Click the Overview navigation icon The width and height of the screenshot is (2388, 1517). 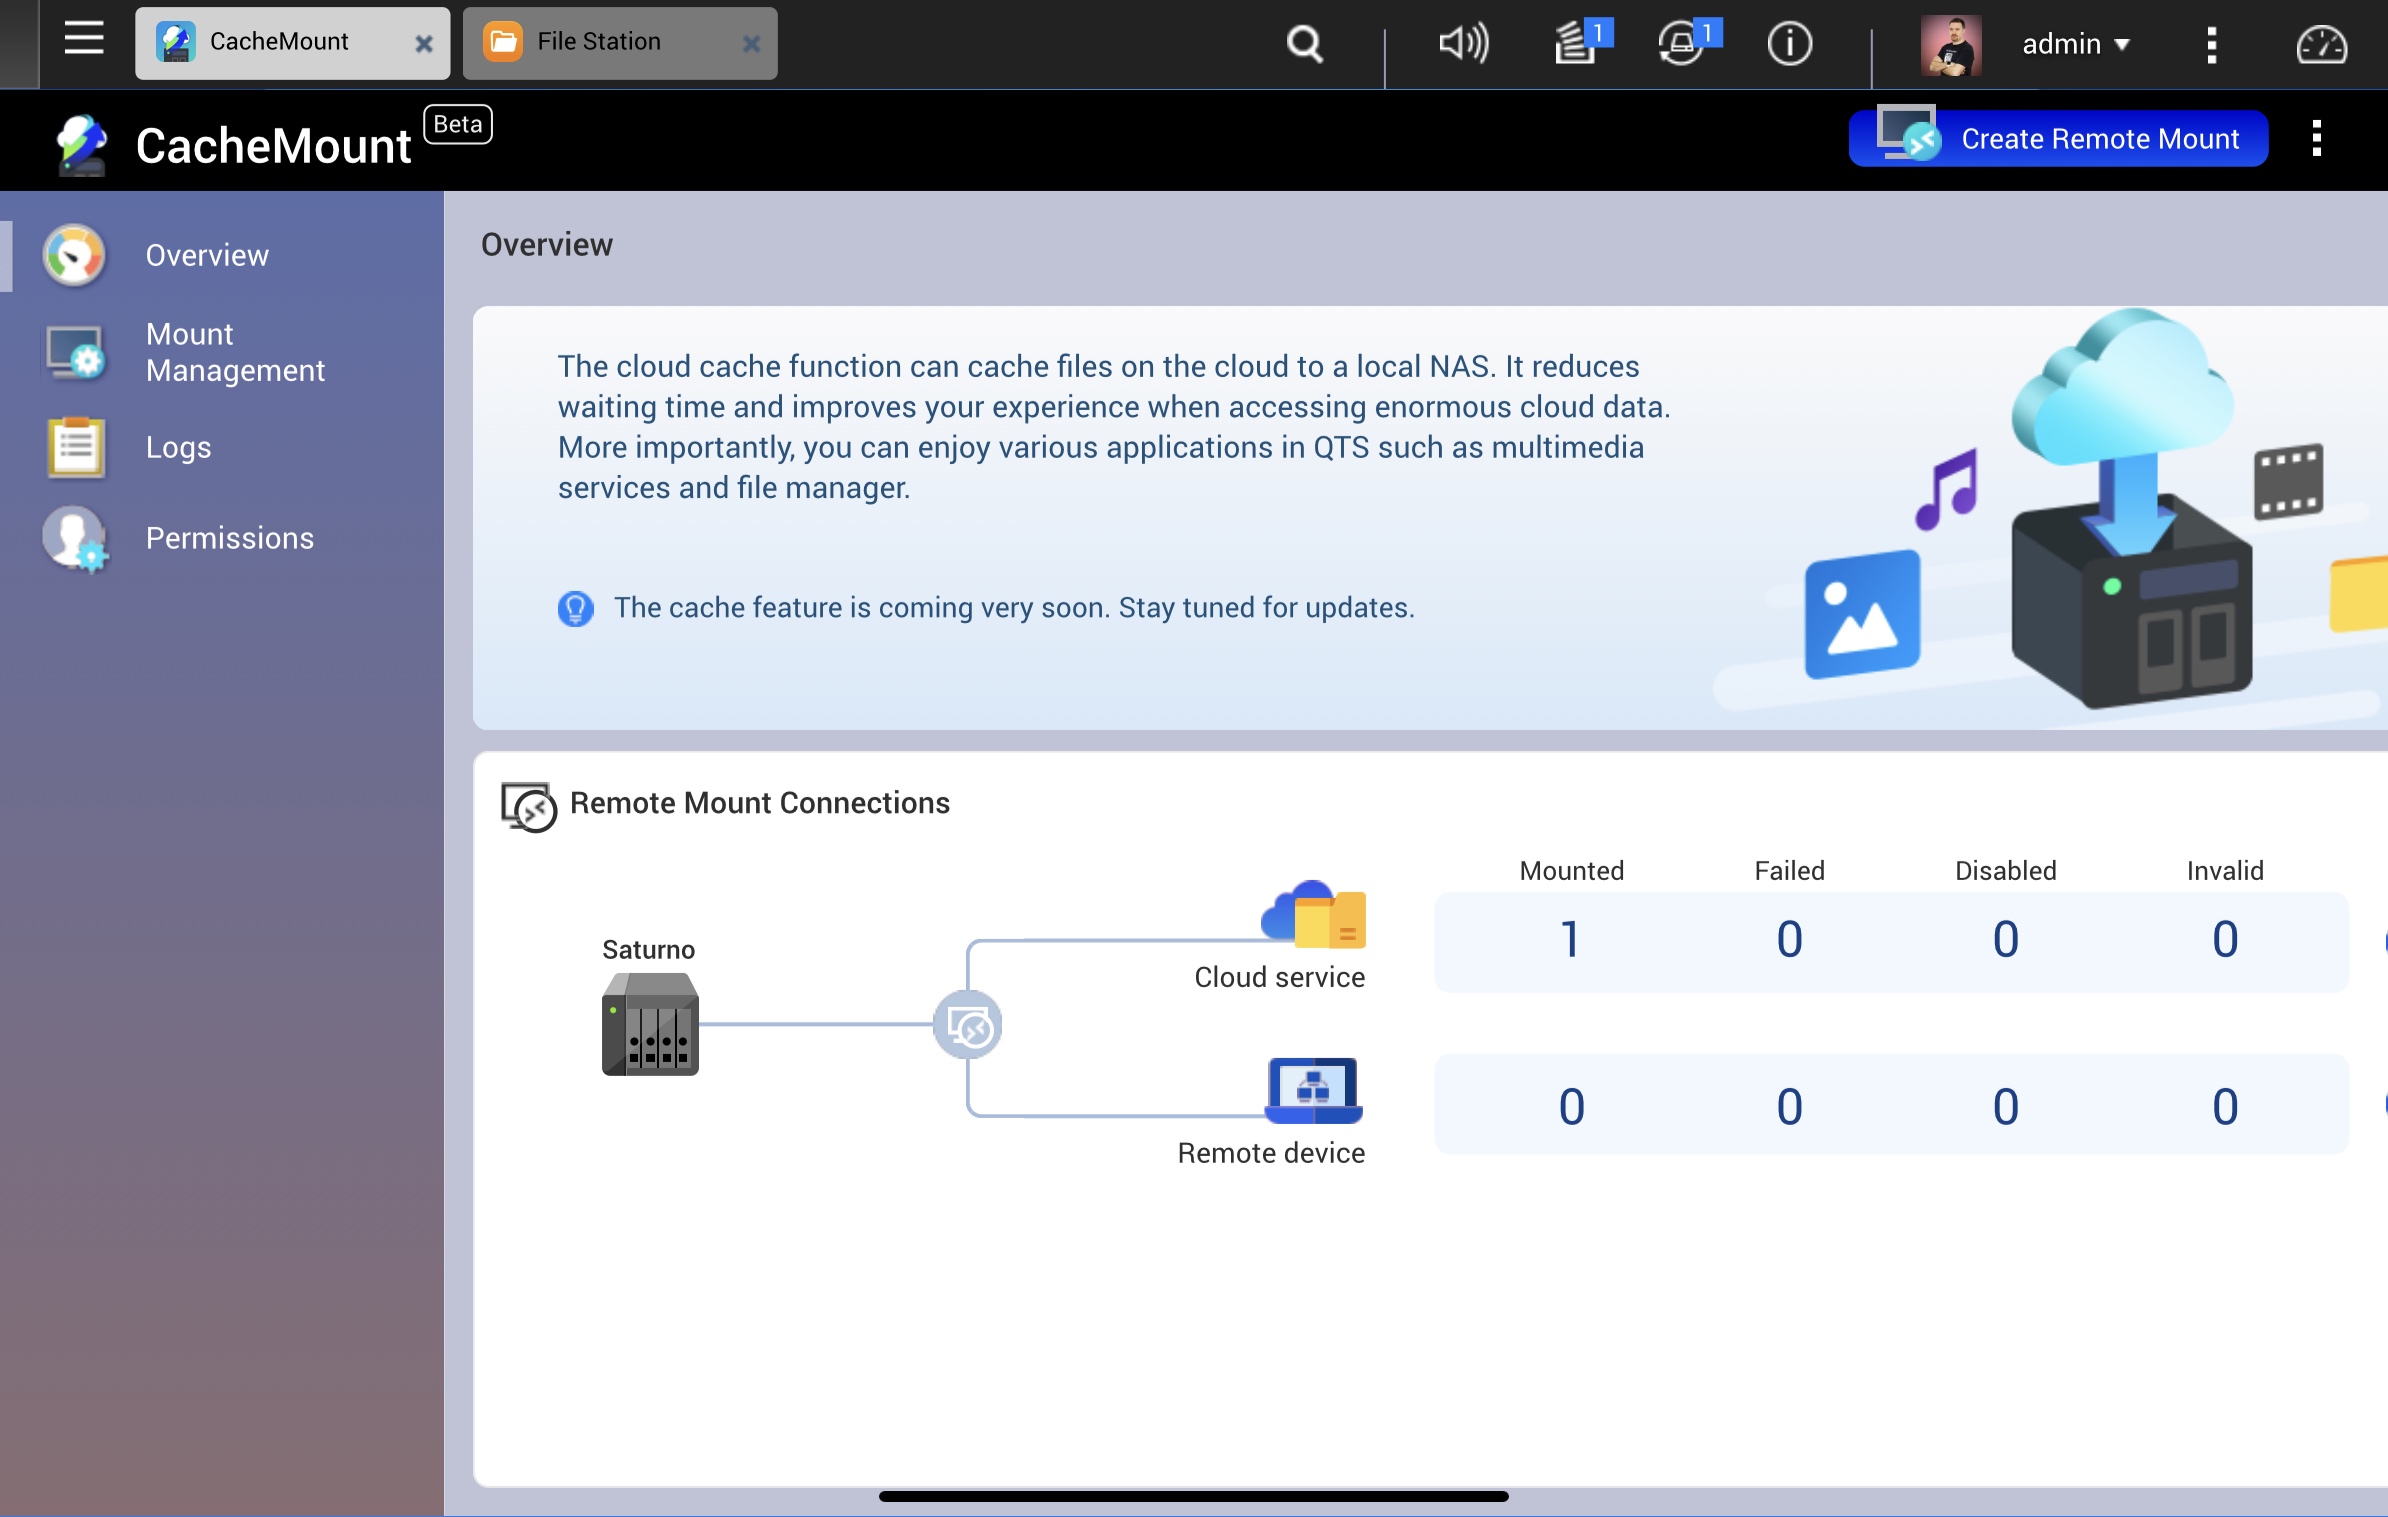(71, 256)
